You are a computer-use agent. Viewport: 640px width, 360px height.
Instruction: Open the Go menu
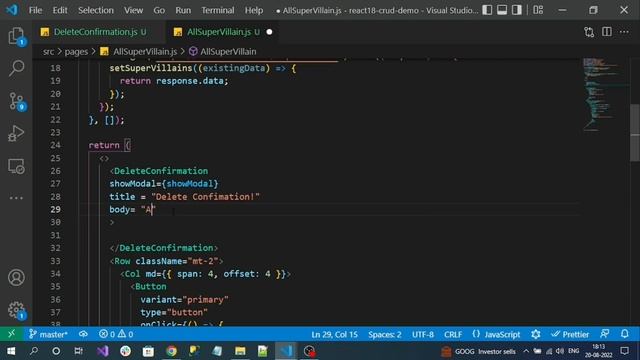(x=159, y=10)
